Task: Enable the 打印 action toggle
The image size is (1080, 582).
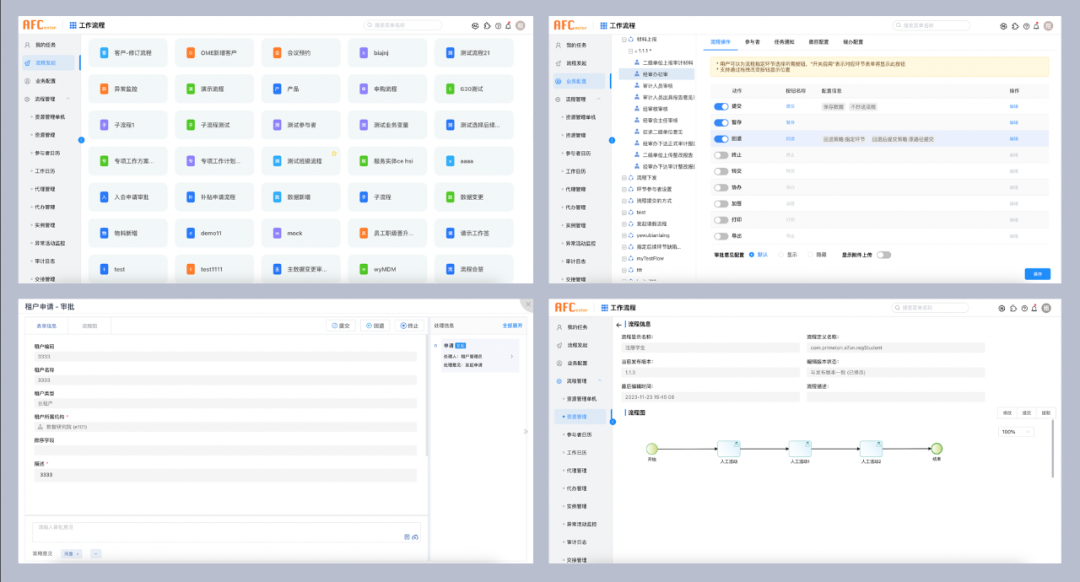Action: [x=721, y=220]
